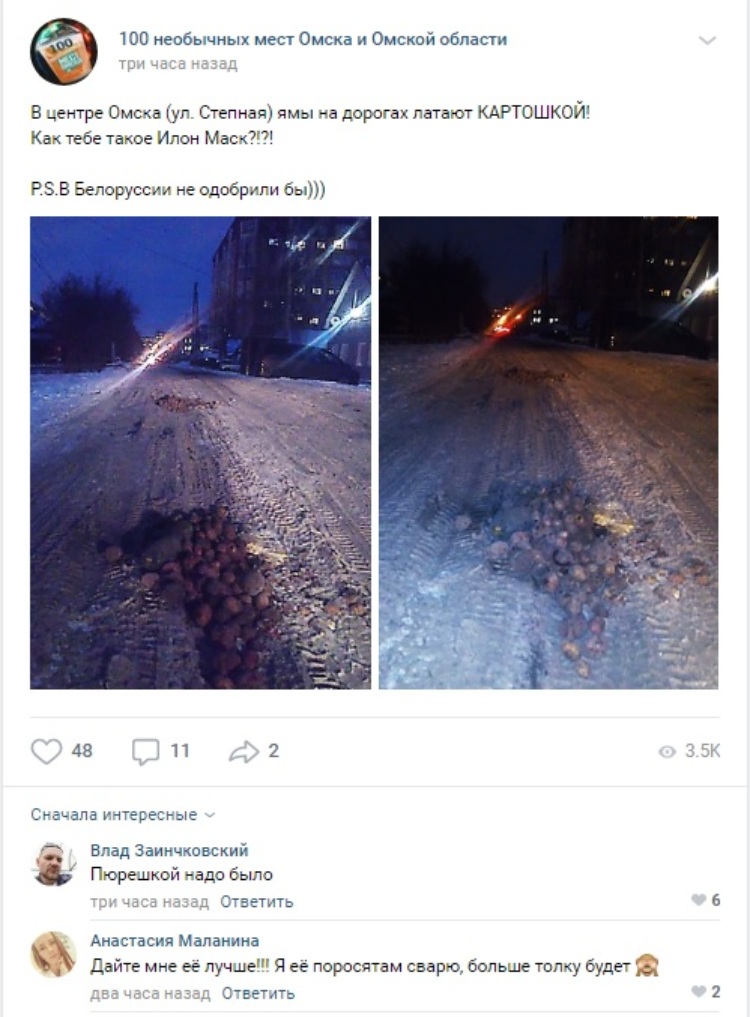Open the right potato road photo
The image size is (750, 1017).
click(548, 453)
